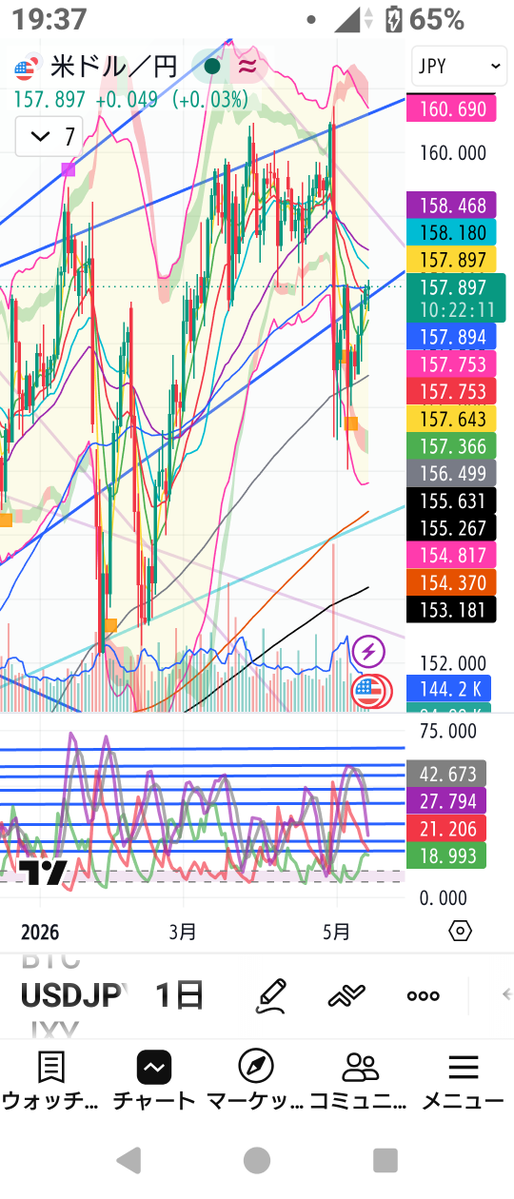Tap the gray 156.499 price label
The height and width of the screenshot is (1199, 514).
451,473
